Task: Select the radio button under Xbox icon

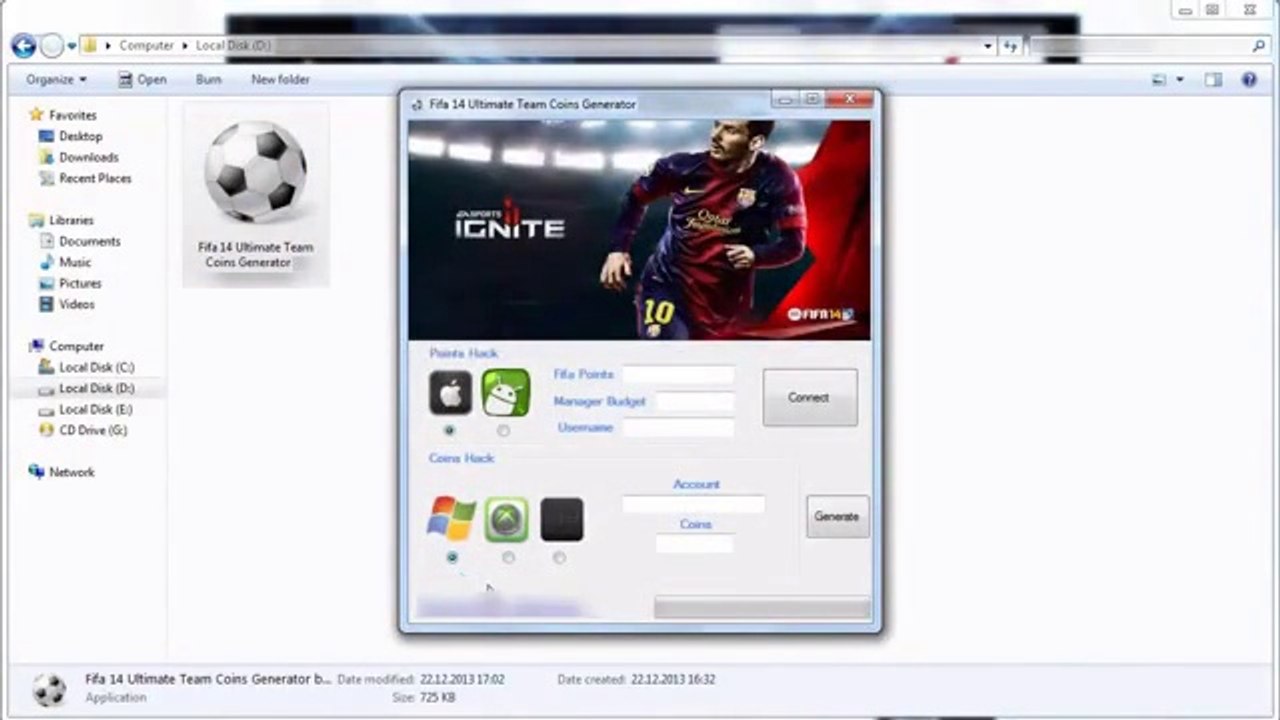Action: (508, 557)
